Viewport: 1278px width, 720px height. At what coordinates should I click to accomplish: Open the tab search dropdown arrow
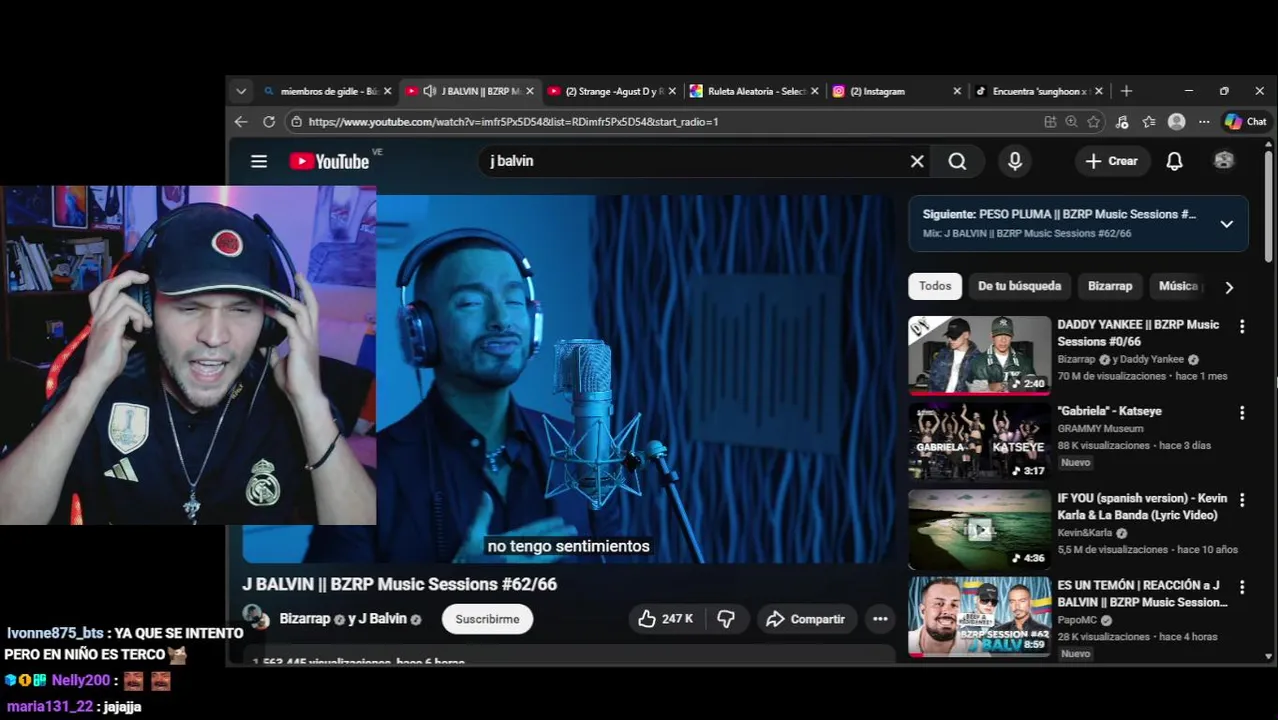[x=241, y=91]
